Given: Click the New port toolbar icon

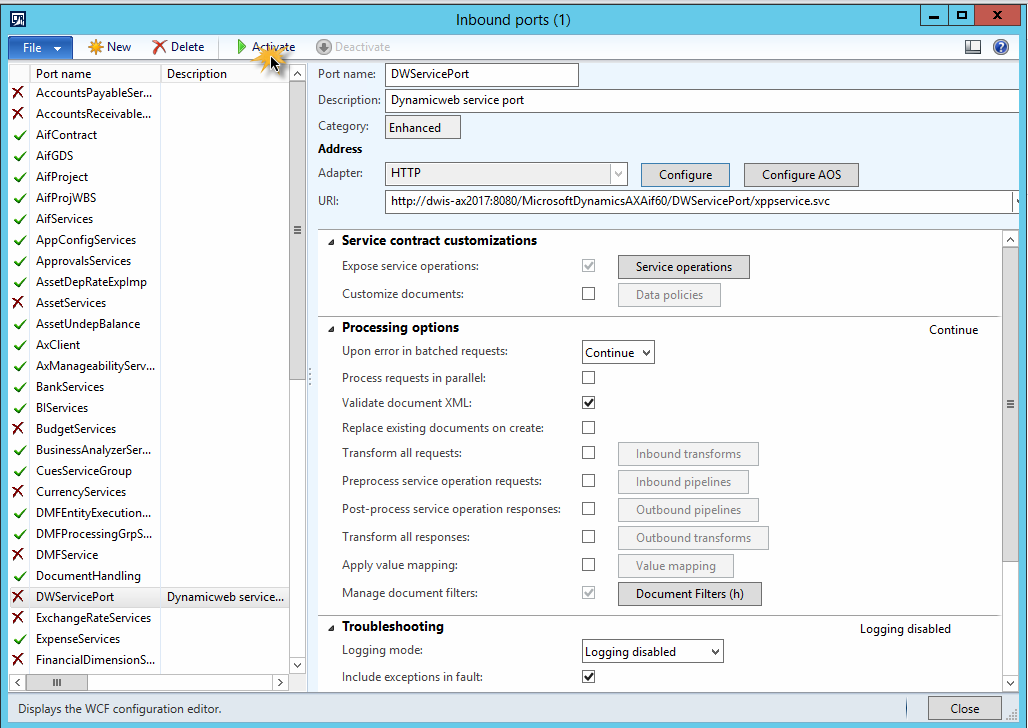Looking at the screenshot, I should pyautogui.click(x=96, y=47).
